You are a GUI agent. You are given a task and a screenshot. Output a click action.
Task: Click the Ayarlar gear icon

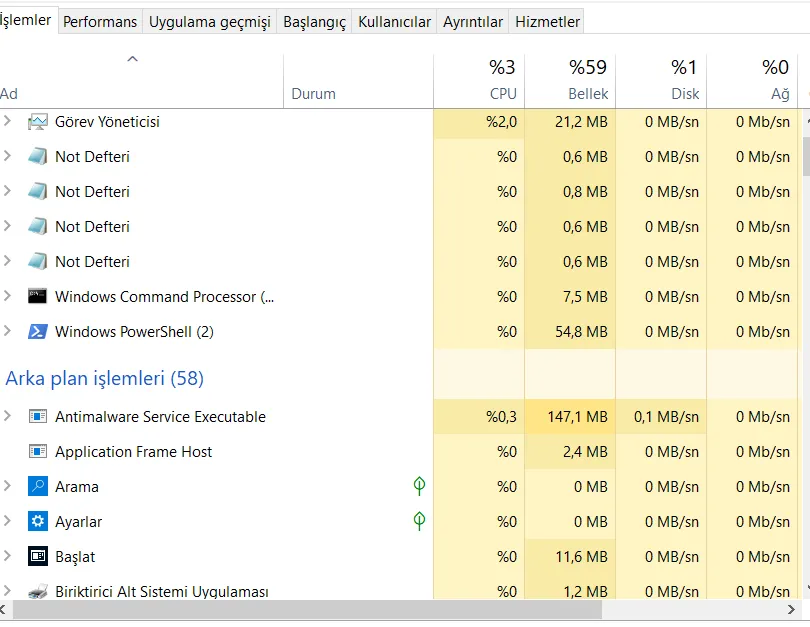pyautogui.click(x=38, y=522)
